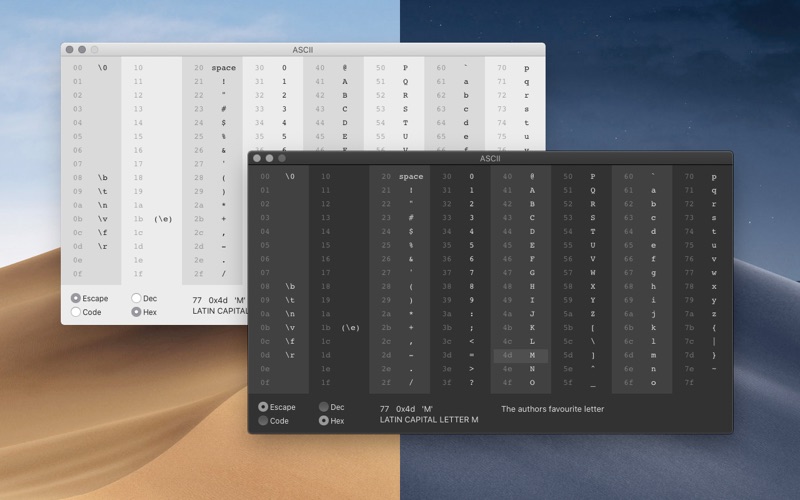
Task: Click the 0d \r row in dark window
Action: pyautogui.click(x=278, y=355)
